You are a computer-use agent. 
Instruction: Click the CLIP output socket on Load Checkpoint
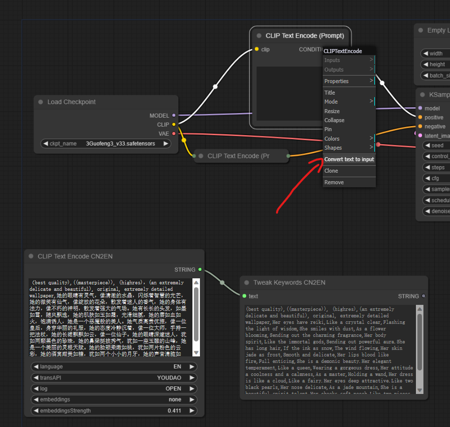point(174,124)
